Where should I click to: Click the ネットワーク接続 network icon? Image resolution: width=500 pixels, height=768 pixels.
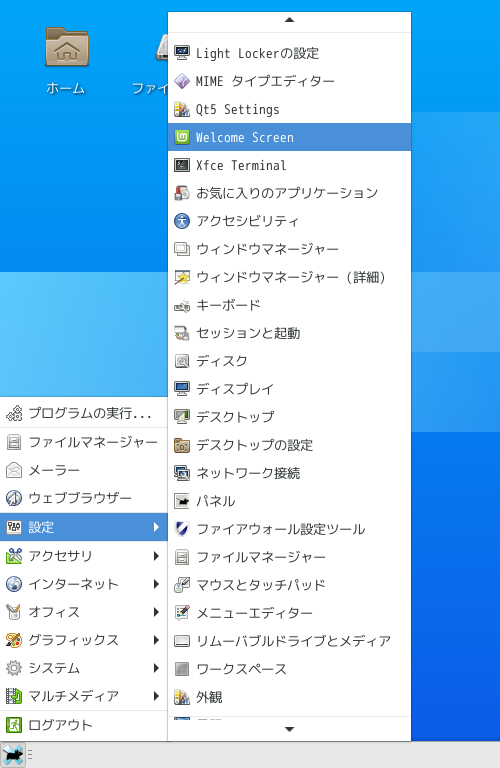pos(182,473)
